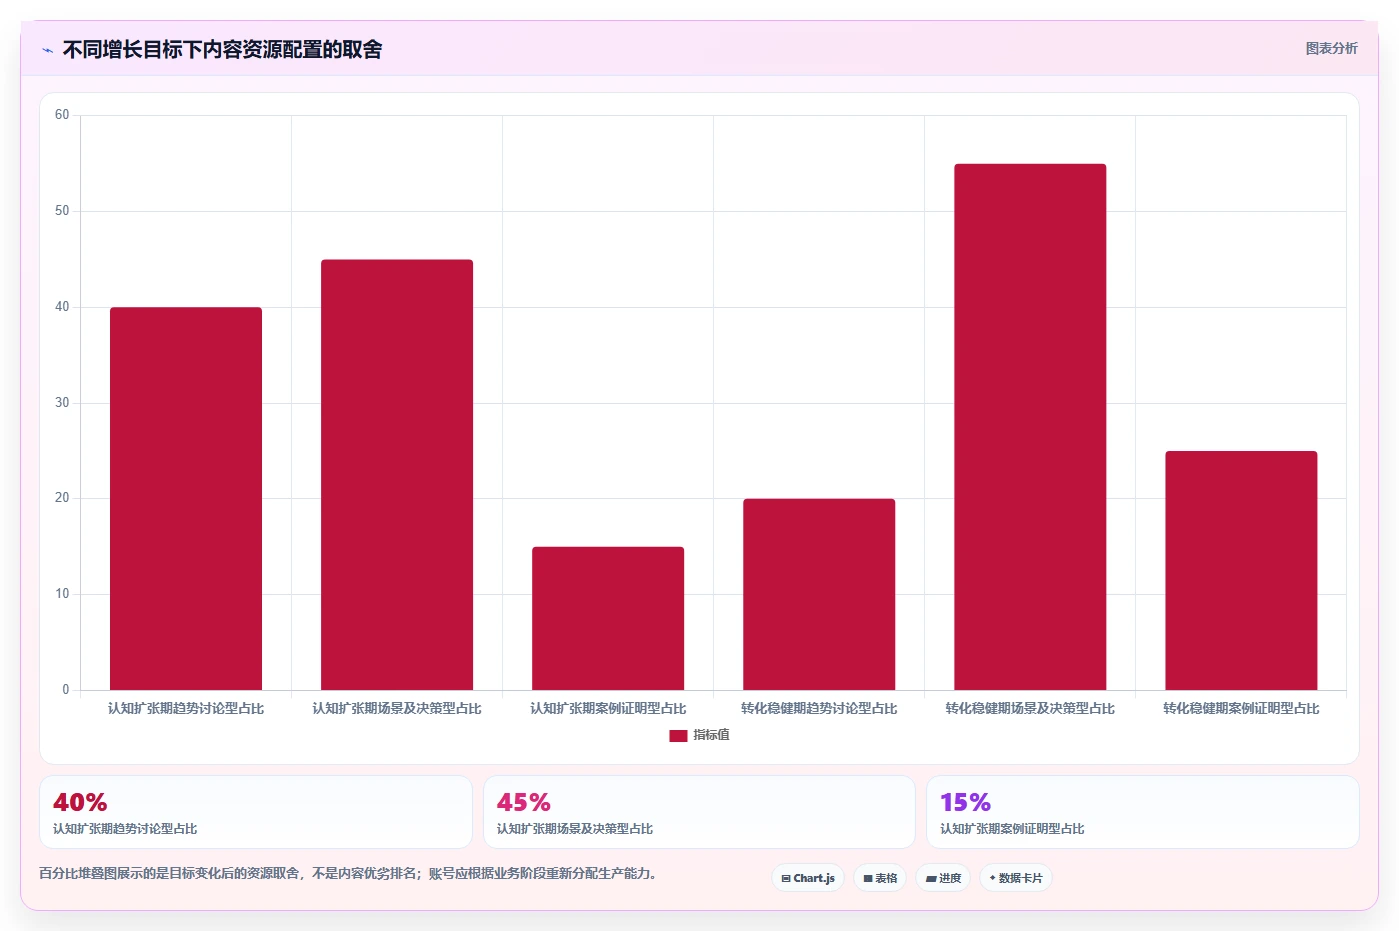Click card label 认知扩张期案例证明型占比 under 15%
The width and height of the screenshot is (1399, 931).
pos(1012,829)
